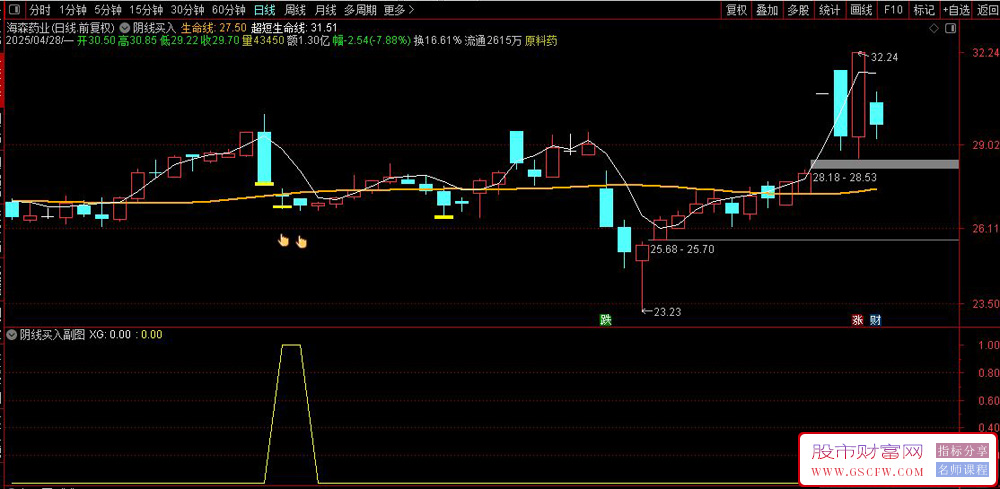Image resolution: width=1000 pixels, height=489 pixels.
Task: Click the 叠加 overlay button
Action: (767, 10)
